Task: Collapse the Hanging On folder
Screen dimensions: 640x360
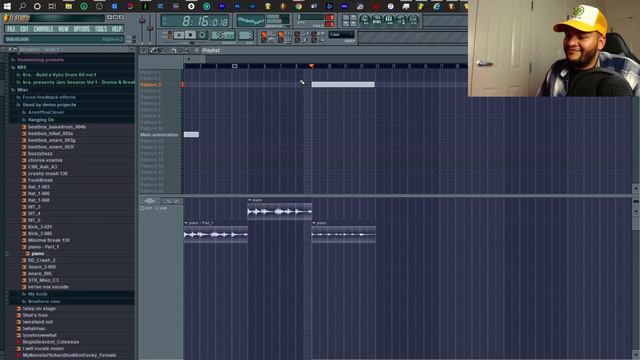Action: coord(41,120)
